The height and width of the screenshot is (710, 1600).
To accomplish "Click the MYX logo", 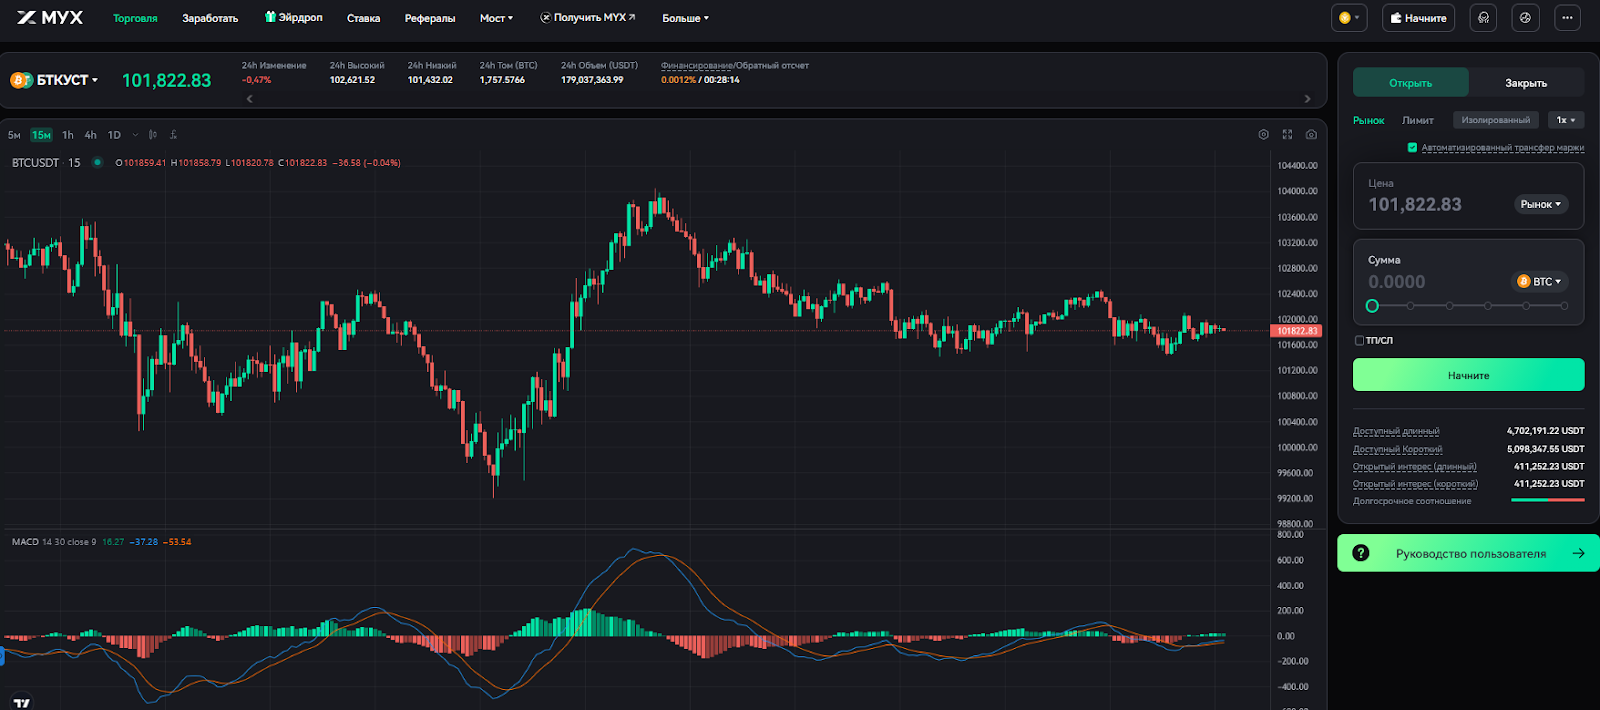I will pyautogui.click(x=50, y=18).
